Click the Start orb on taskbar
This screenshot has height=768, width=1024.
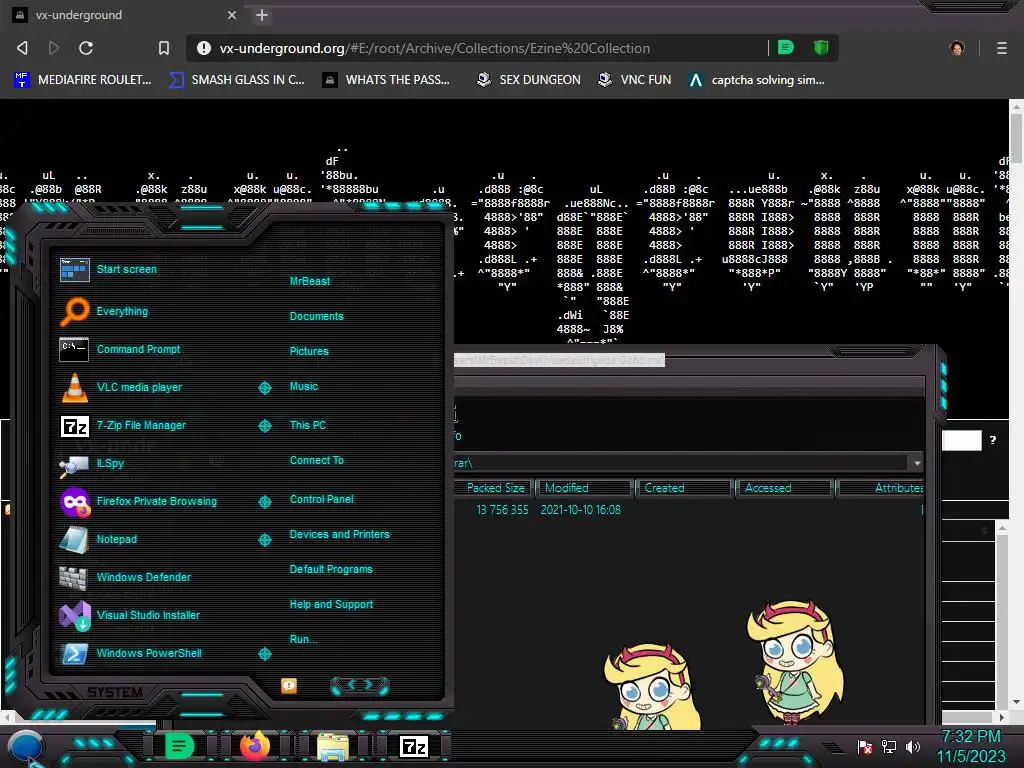(25, 746)
